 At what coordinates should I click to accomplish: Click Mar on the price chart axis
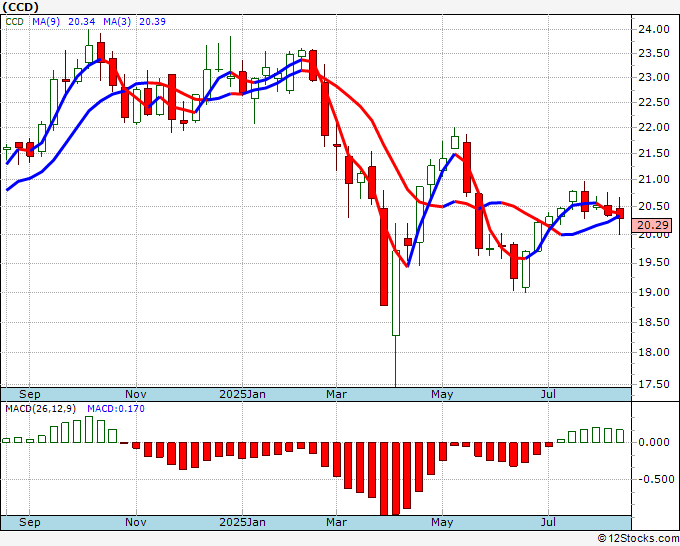[x=337, y=394]
